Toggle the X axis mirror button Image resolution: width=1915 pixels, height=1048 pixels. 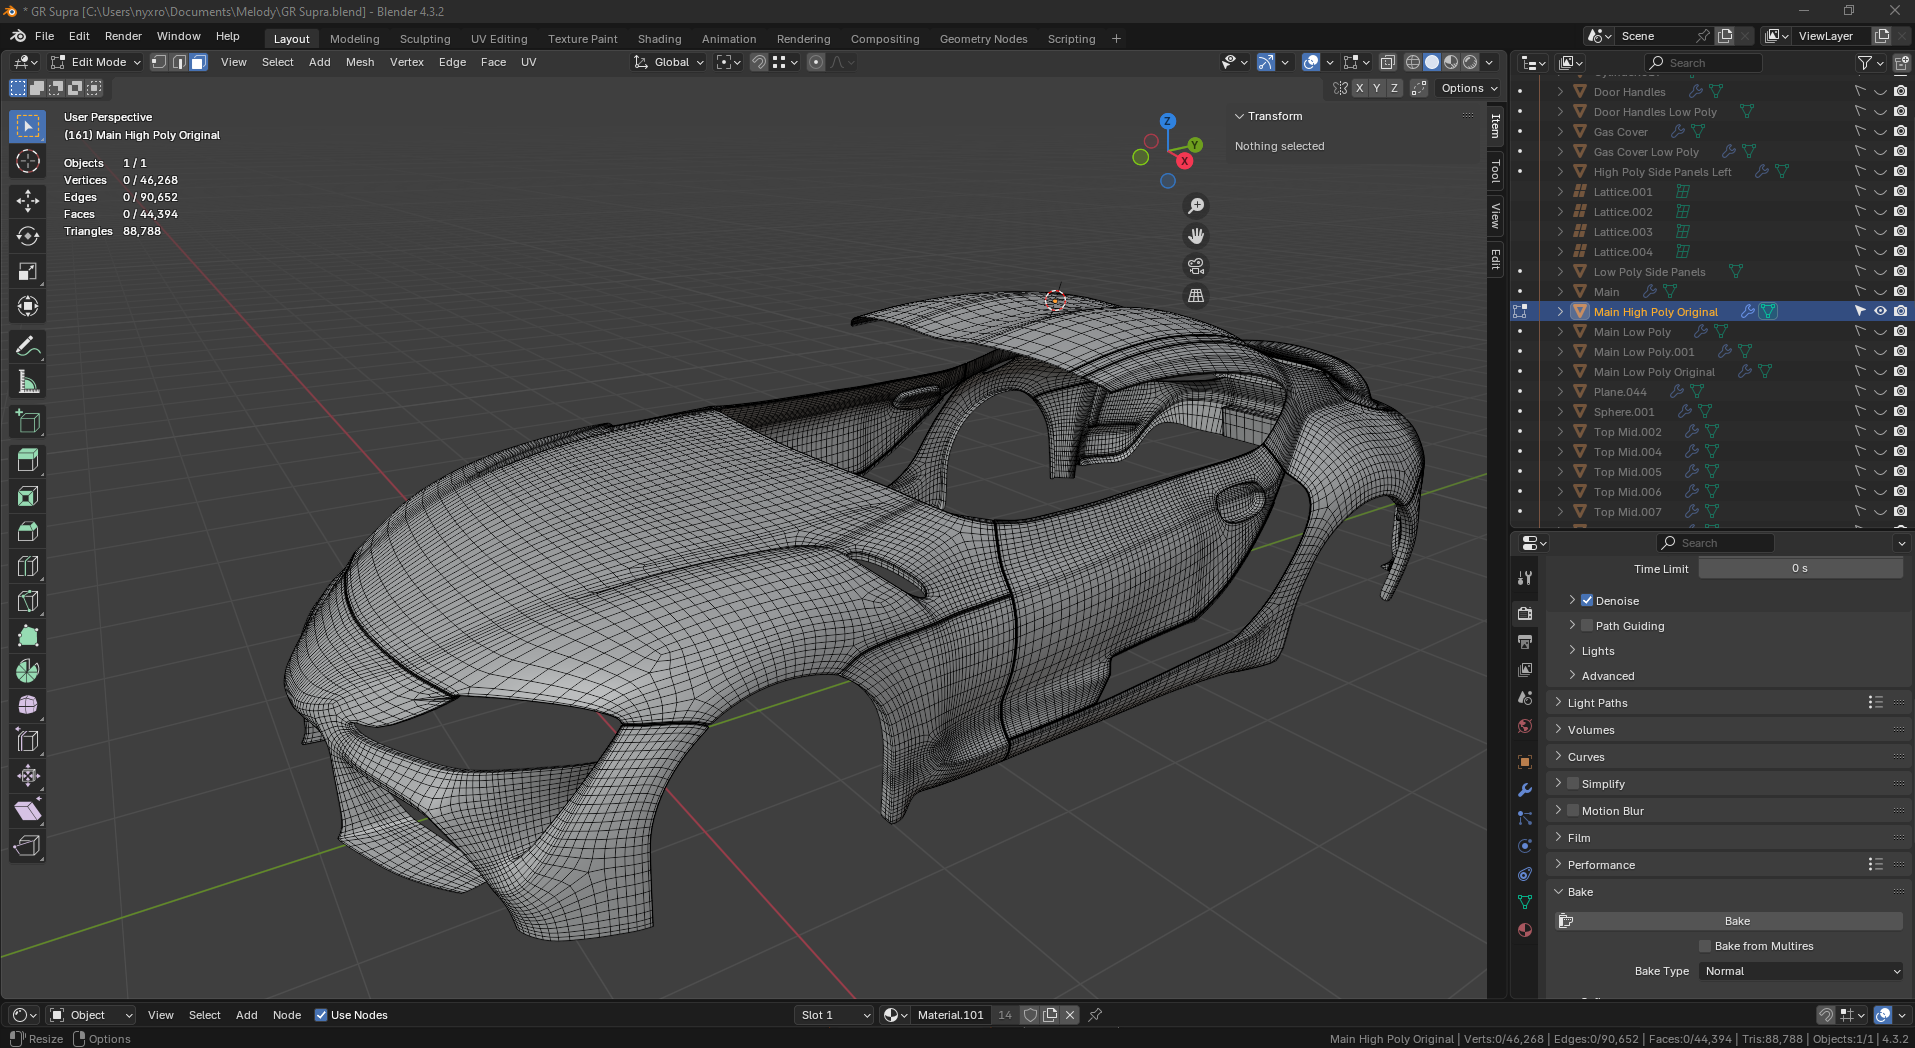pos(1359,88)
